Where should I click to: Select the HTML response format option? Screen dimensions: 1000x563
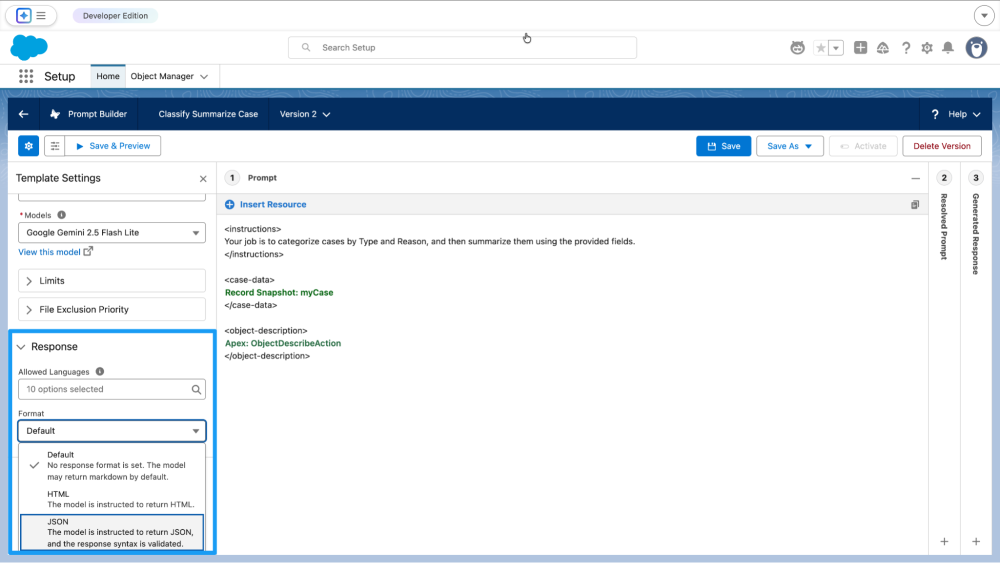coord(112,499)
